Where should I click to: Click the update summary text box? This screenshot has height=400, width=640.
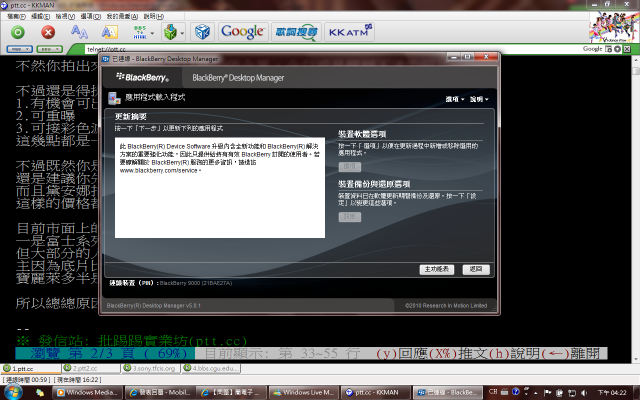[x=220, y=188]
